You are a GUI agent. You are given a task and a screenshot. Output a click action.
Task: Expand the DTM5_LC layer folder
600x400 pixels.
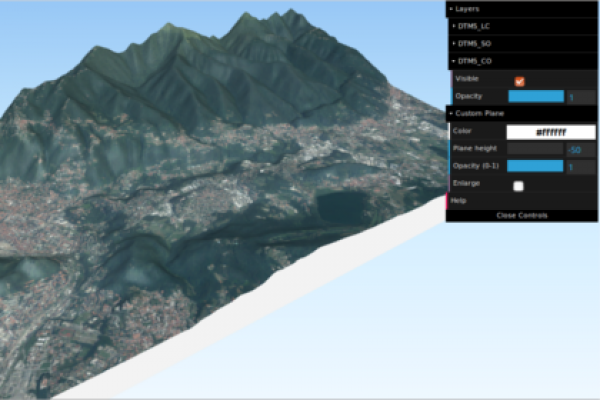[x=474, y=27]
